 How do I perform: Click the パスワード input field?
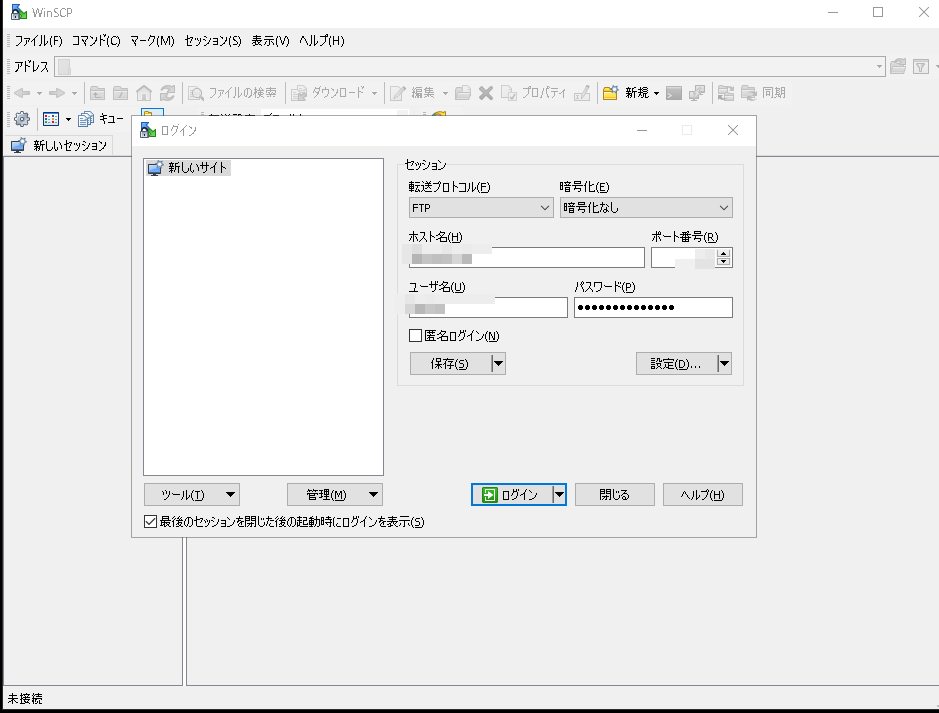pos(653,308)
